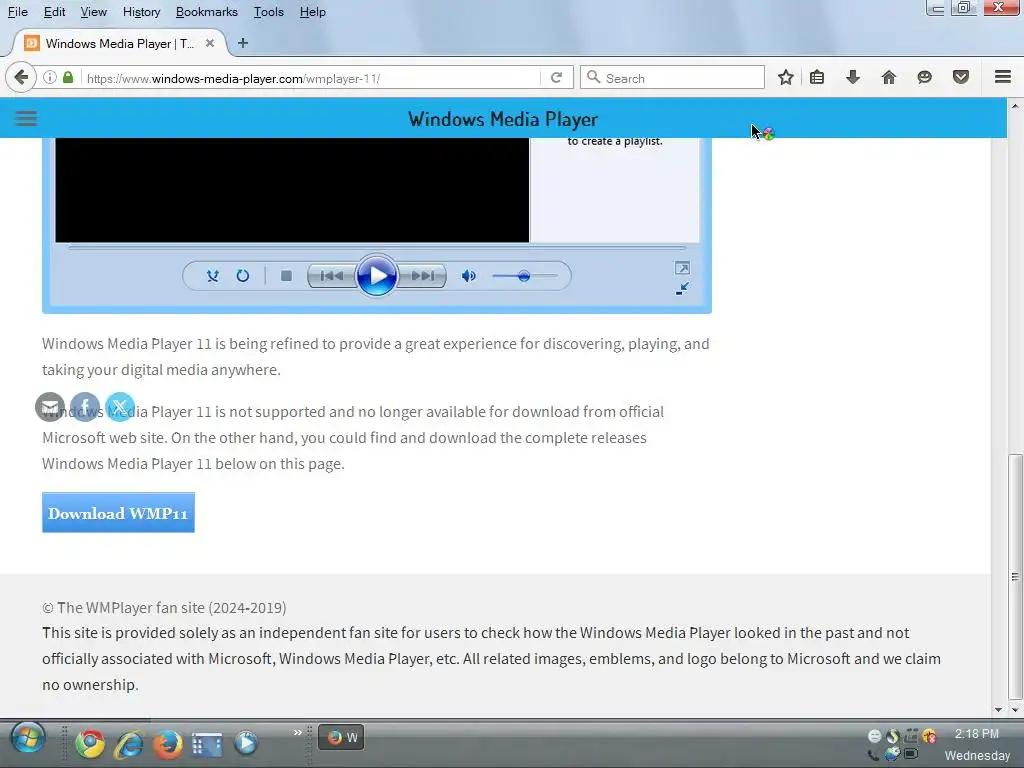Viewport: 1024px width, 768px height.
Task: Open the site hamburger menu
Action: point(26,118)
